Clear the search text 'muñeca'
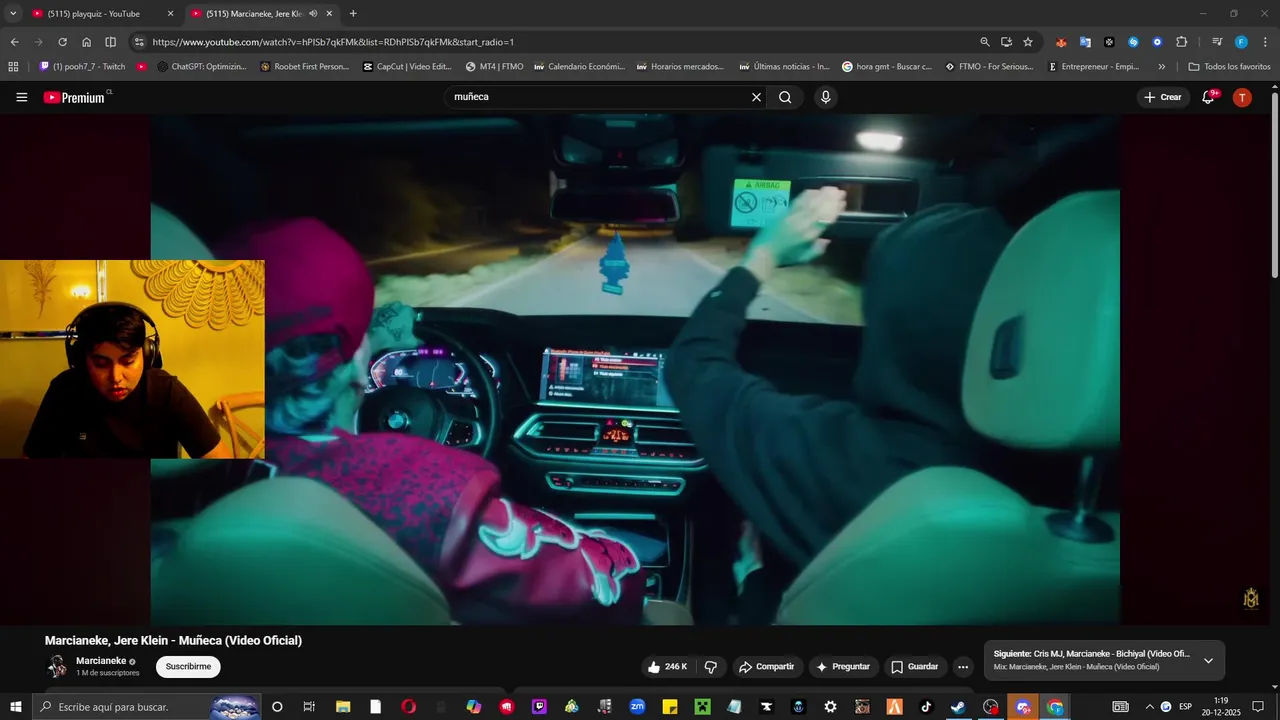The image size is (1280, 720). 757,97
